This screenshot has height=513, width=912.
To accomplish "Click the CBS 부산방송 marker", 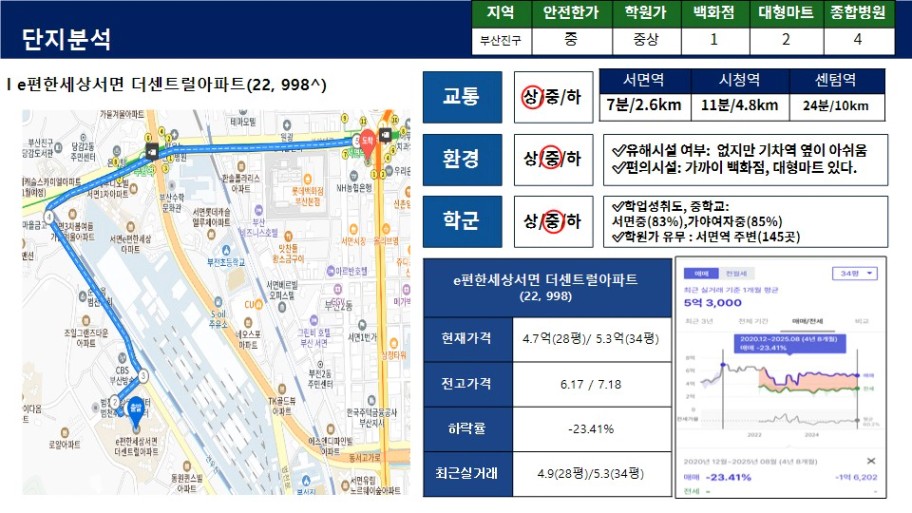I will point(122,358).
